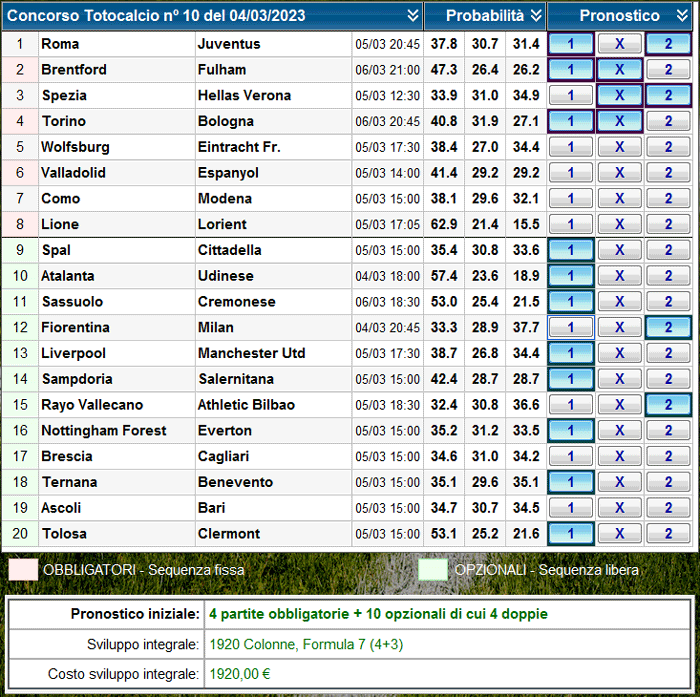Pick 1 for Atalanta-Udinese match
The width and height of the screenshot is (700, 697).
pos(570,276)
